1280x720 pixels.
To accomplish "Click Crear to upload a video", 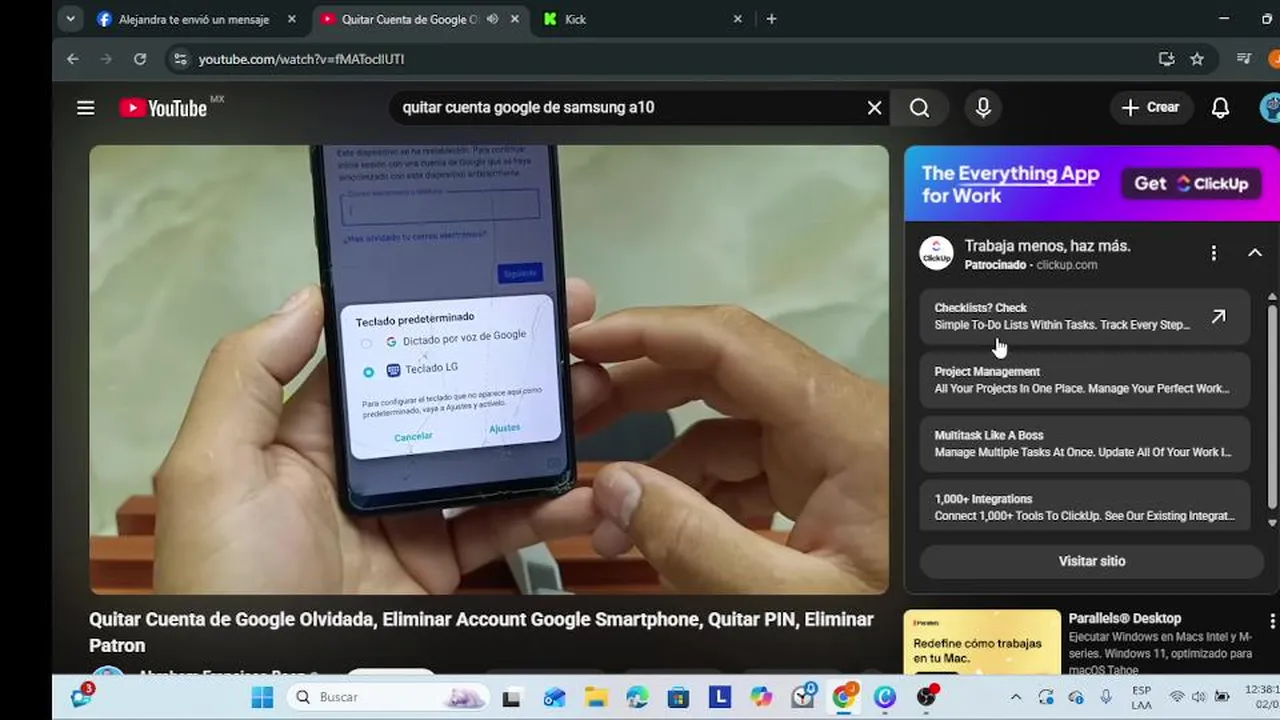I will [x=1151, y=108].
